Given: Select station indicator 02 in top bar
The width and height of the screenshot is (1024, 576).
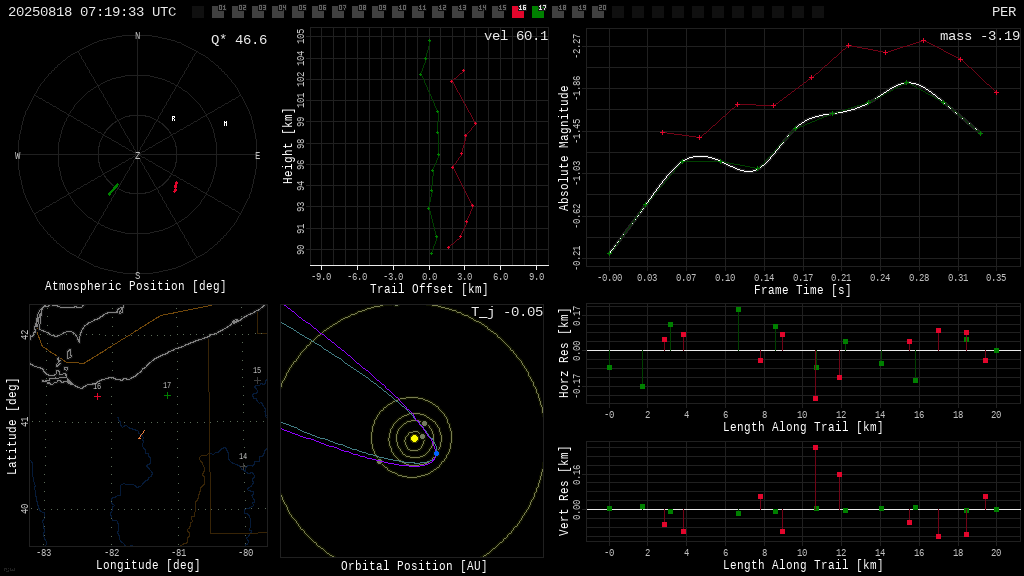Looking at the screenshot, I should tap(238, 11).
